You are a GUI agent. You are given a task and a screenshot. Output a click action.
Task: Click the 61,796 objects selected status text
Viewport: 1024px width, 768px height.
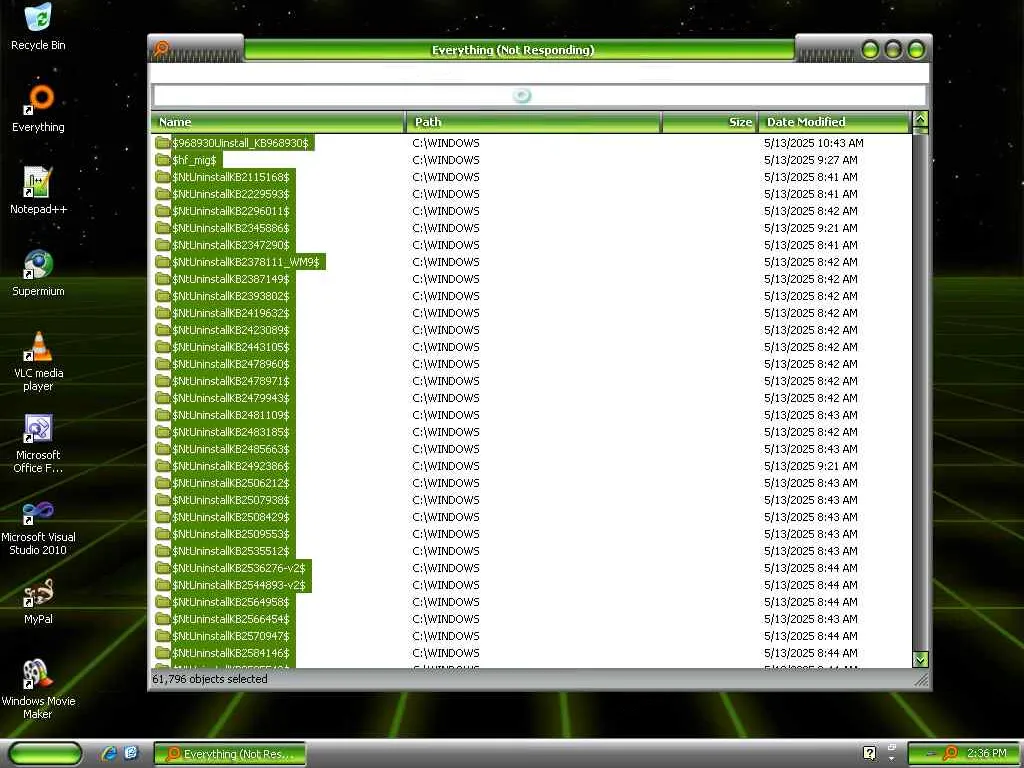point(210,679)
